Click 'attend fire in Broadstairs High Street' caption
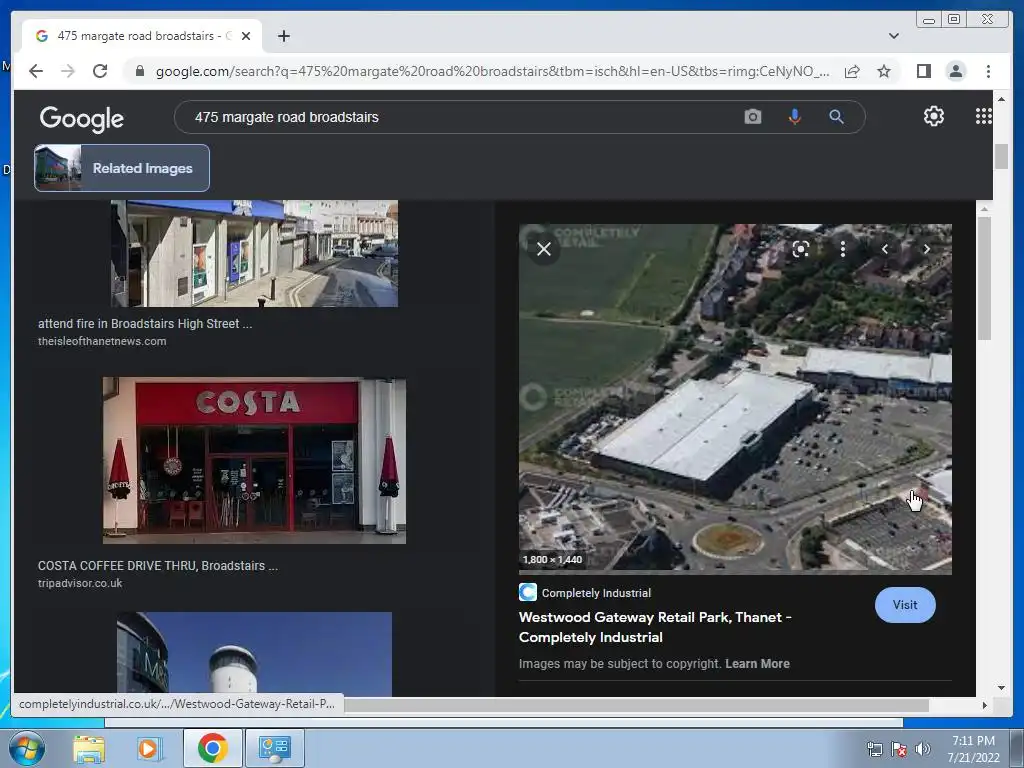The width and height of the screenshot is (1024, 768). pos(145,323)
